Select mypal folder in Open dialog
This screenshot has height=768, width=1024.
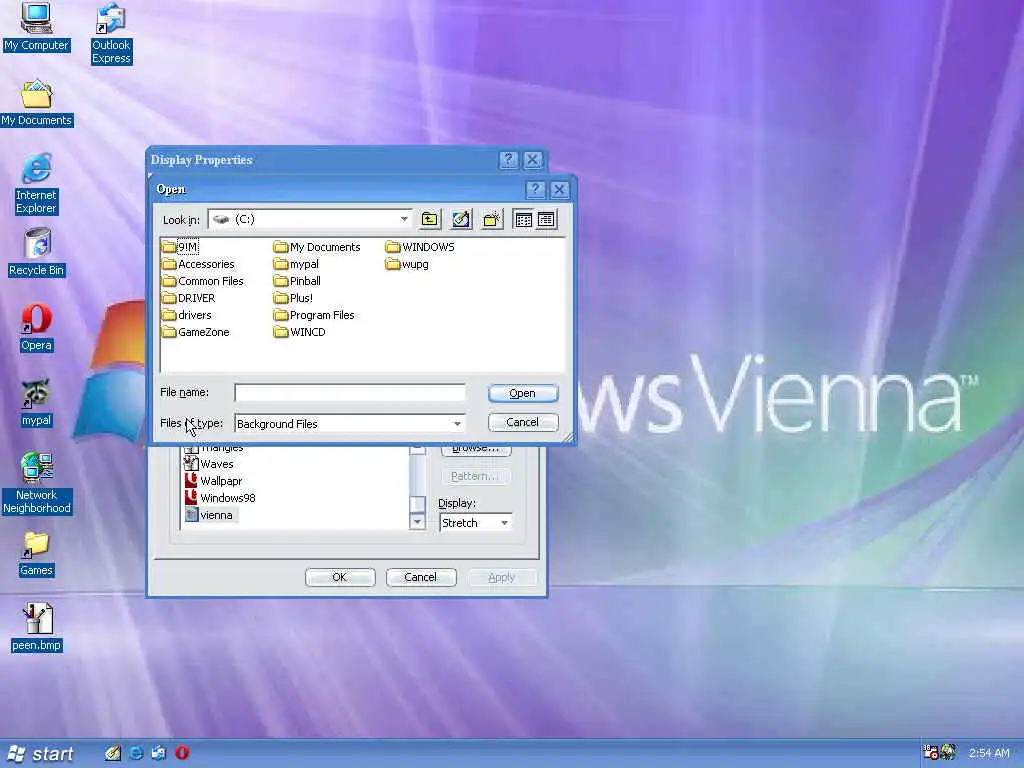296,264
